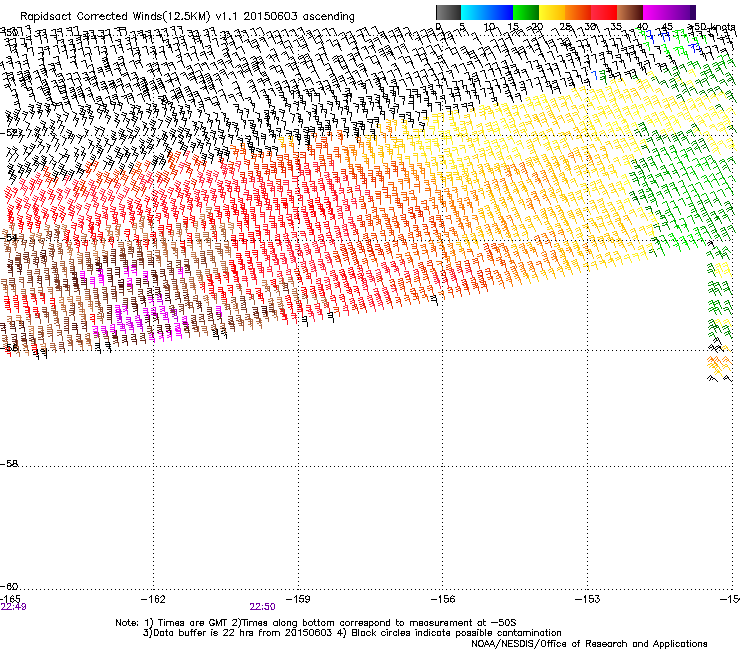
Task: Click the -162 longitude axis label
Action: [x=153, y=599]
